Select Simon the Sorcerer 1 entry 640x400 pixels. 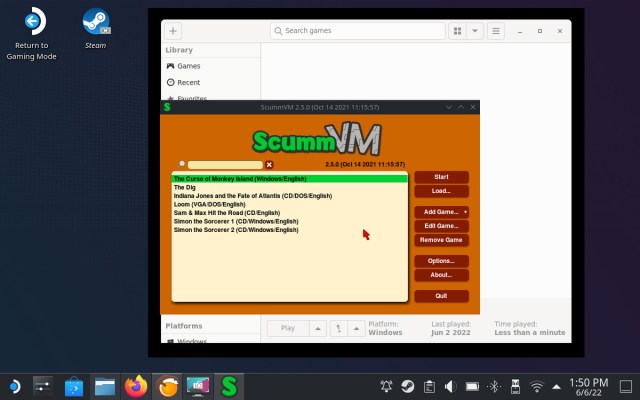[x=289, y=222]
